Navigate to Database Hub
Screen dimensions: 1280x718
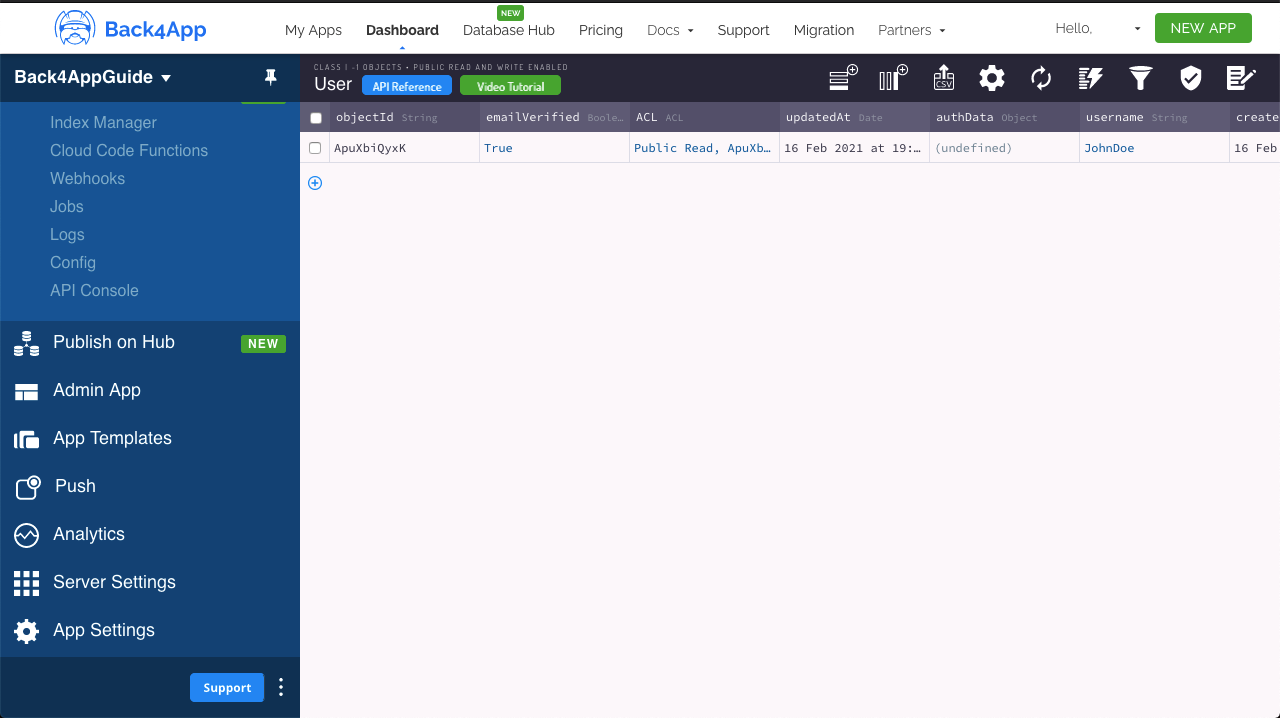click(509, 30)
